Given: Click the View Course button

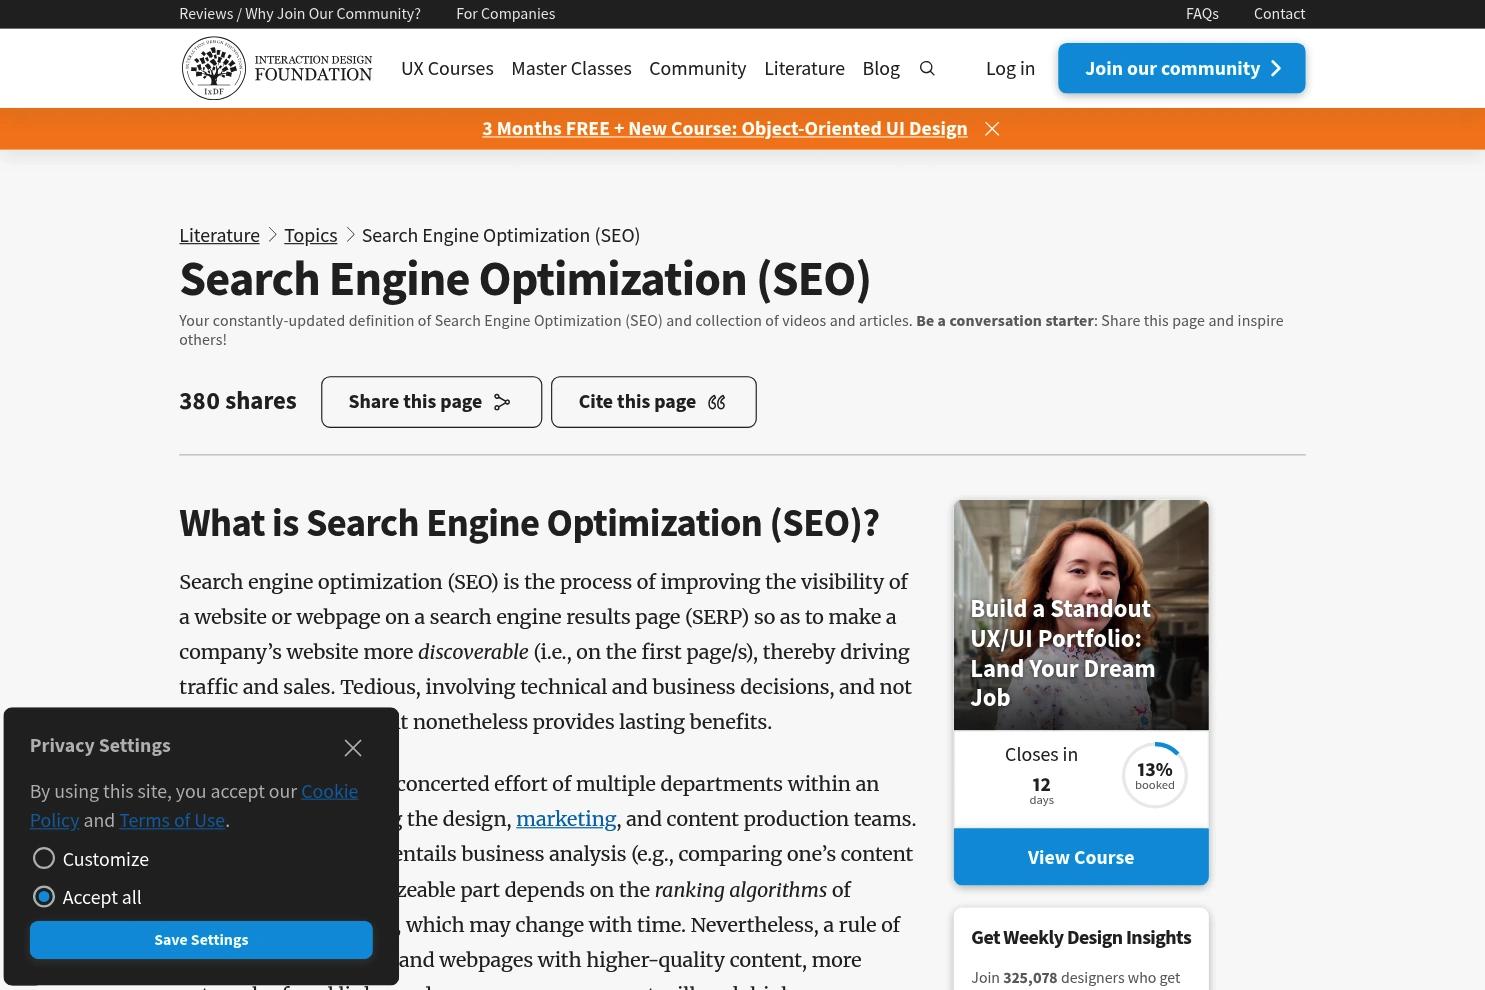Looking at the screenshot, I should pos(1080,857).
